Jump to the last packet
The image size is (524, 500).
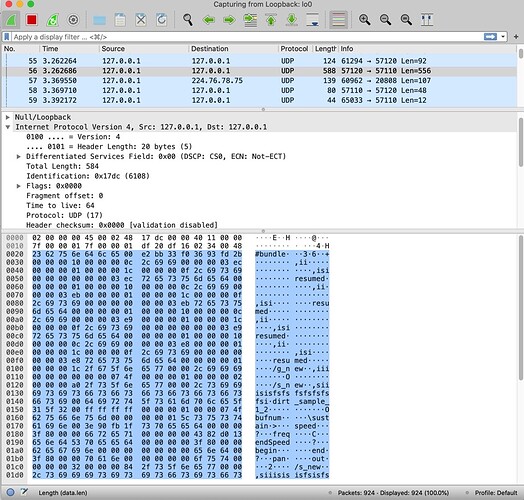click(292, 20)
